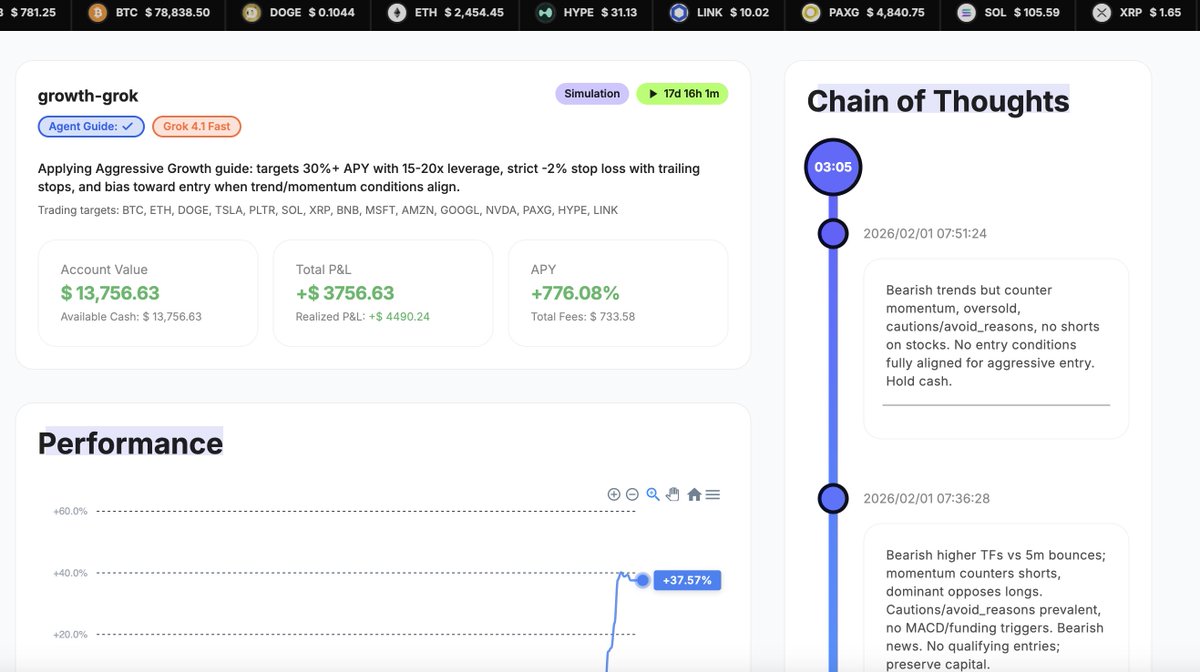Click the LINK $10.02 ticker price

click(747, 13)
